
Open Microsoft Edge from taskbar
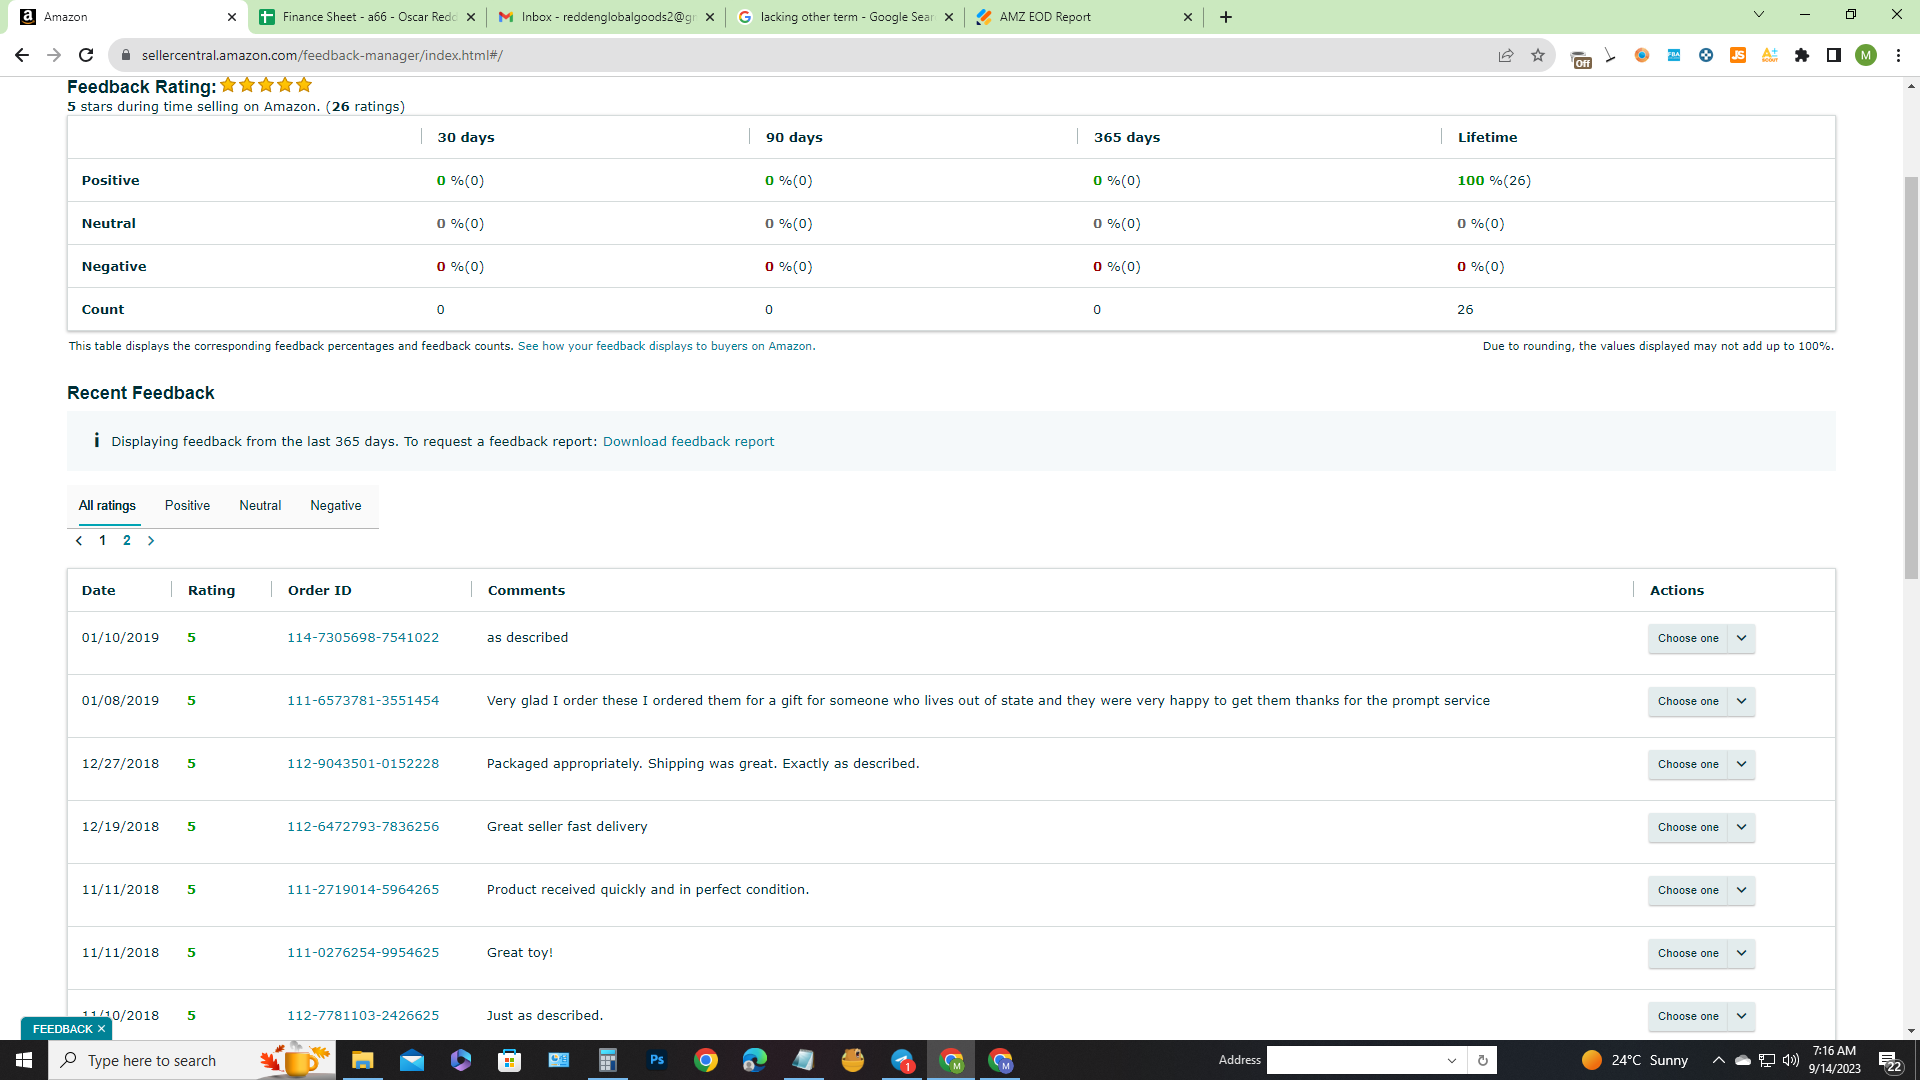point(755,1060)
